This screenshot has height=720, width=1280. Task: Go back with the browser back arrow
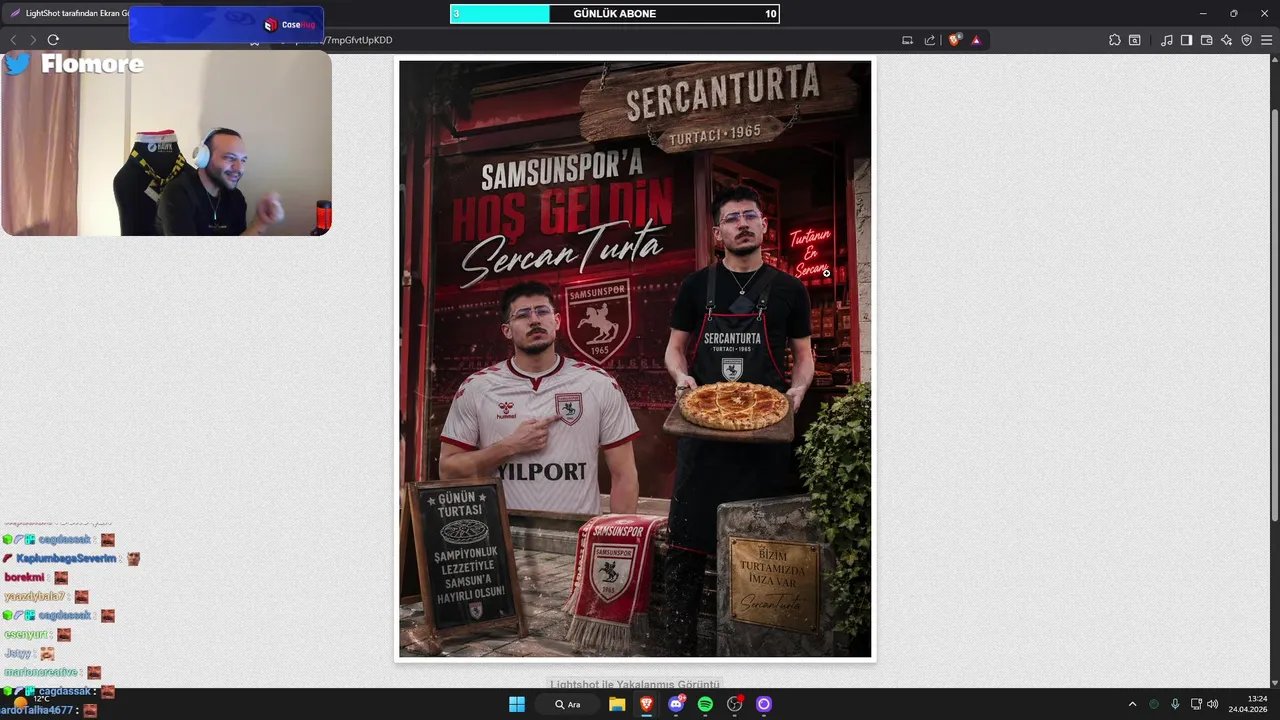[x=13, y=40]
